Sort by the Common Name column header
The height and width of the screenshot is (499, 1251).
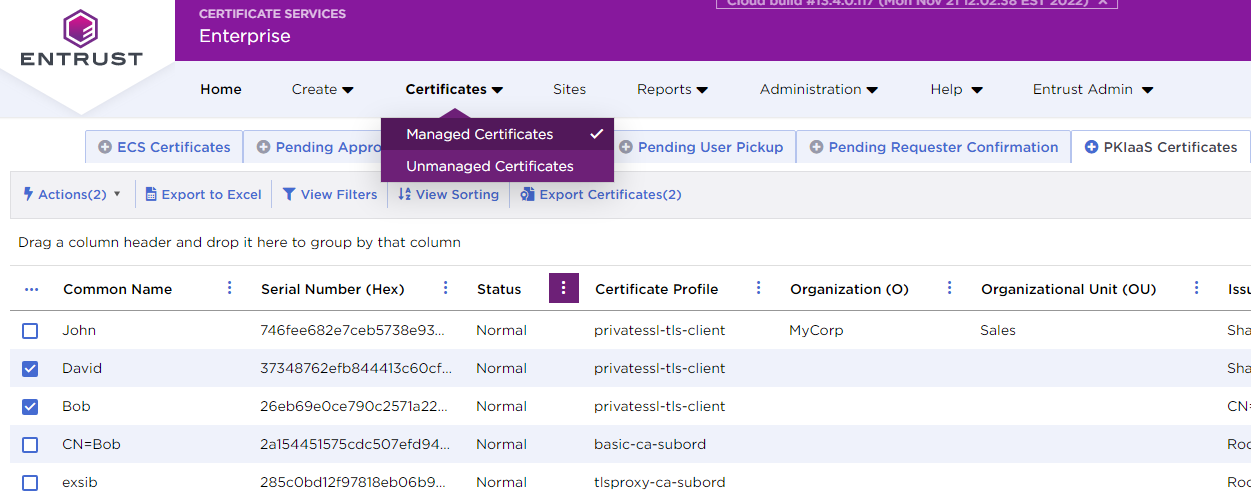point(117,290)
